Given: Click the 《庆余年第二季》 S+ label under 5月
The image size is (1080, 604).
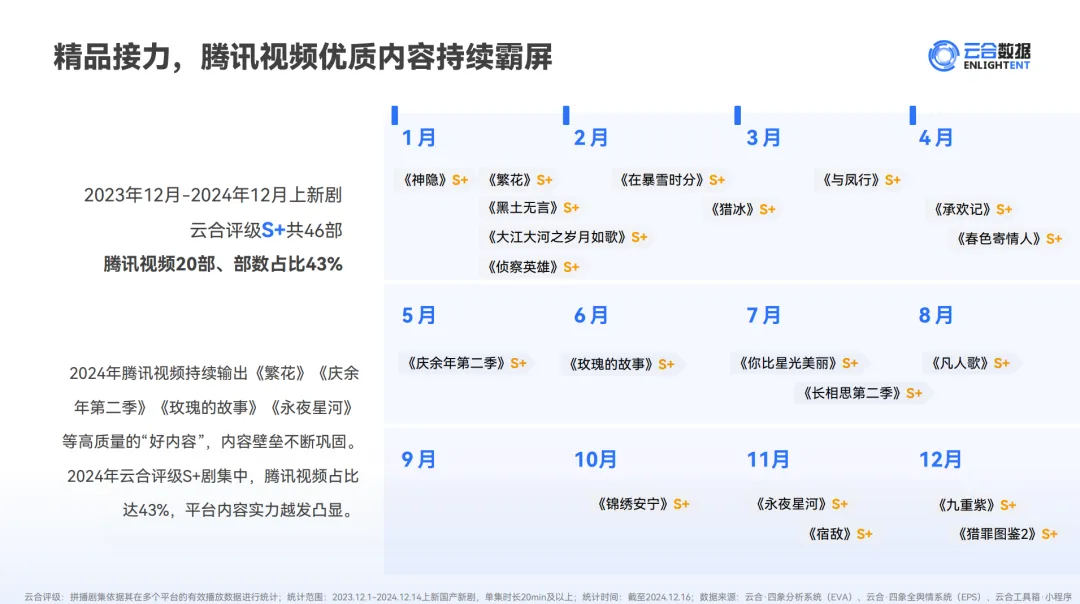Looking at the screenshot, I should (x=466, y=363).
